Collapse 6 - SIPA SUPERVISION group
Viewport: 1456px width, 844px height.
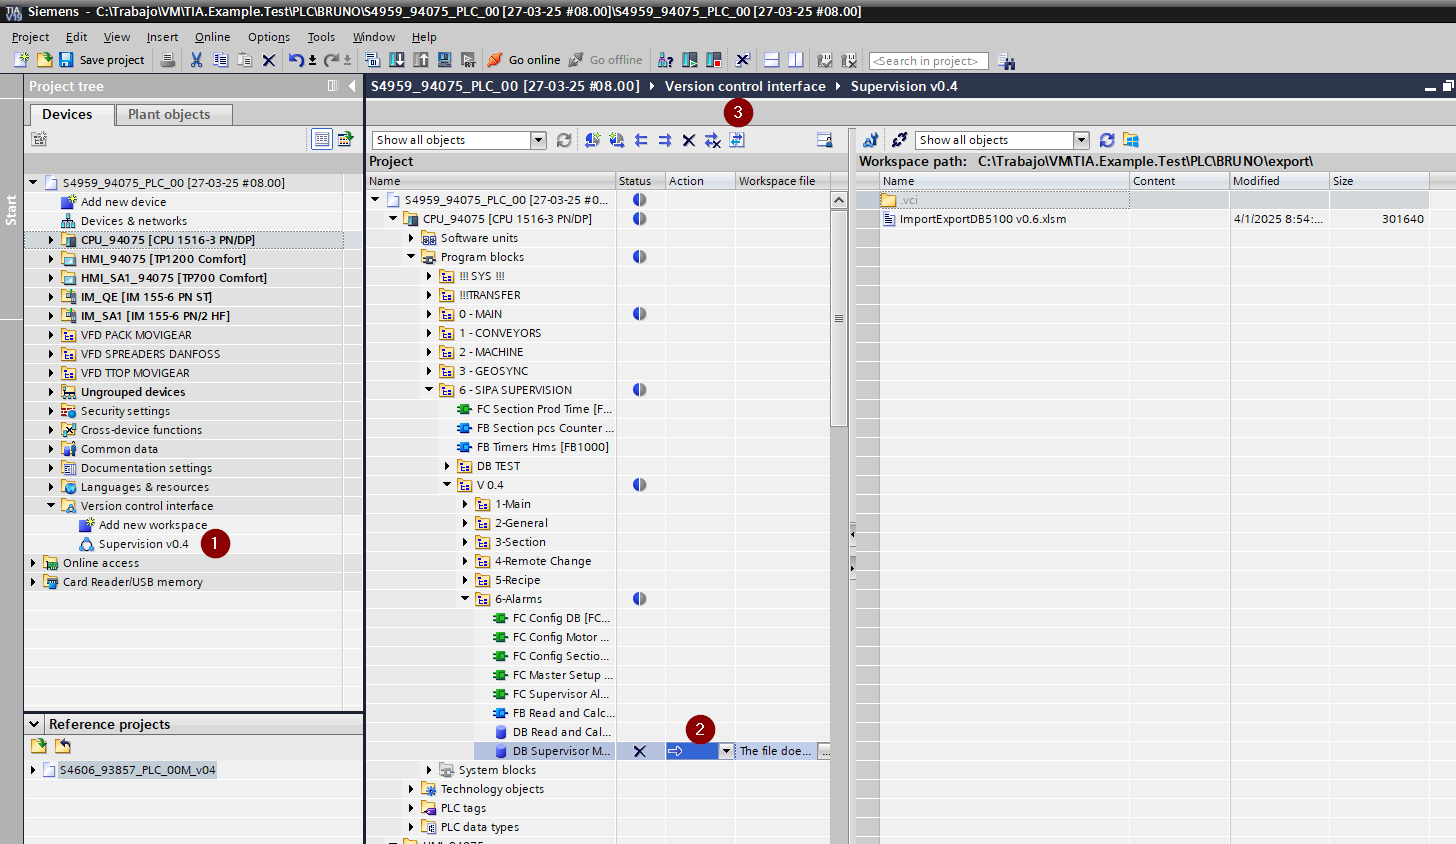tap(429, 390)
